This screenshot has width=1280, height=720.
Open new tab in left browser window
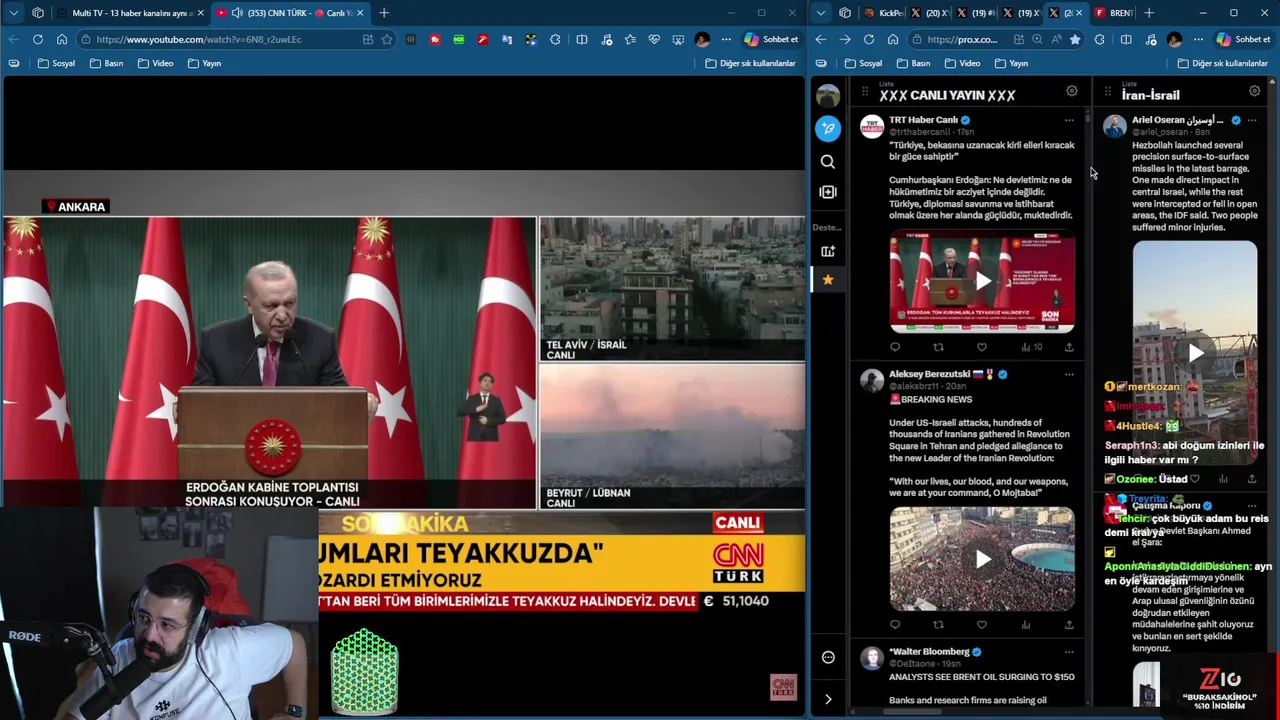click(384, 13)
